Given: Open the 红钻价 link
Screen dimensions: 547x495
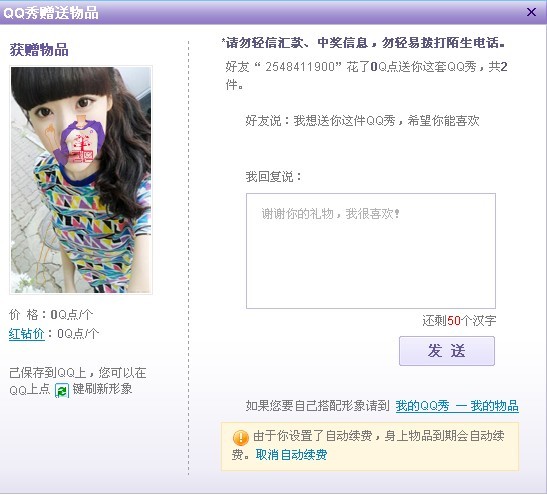Looking at the screenshot, I should 27,334.
